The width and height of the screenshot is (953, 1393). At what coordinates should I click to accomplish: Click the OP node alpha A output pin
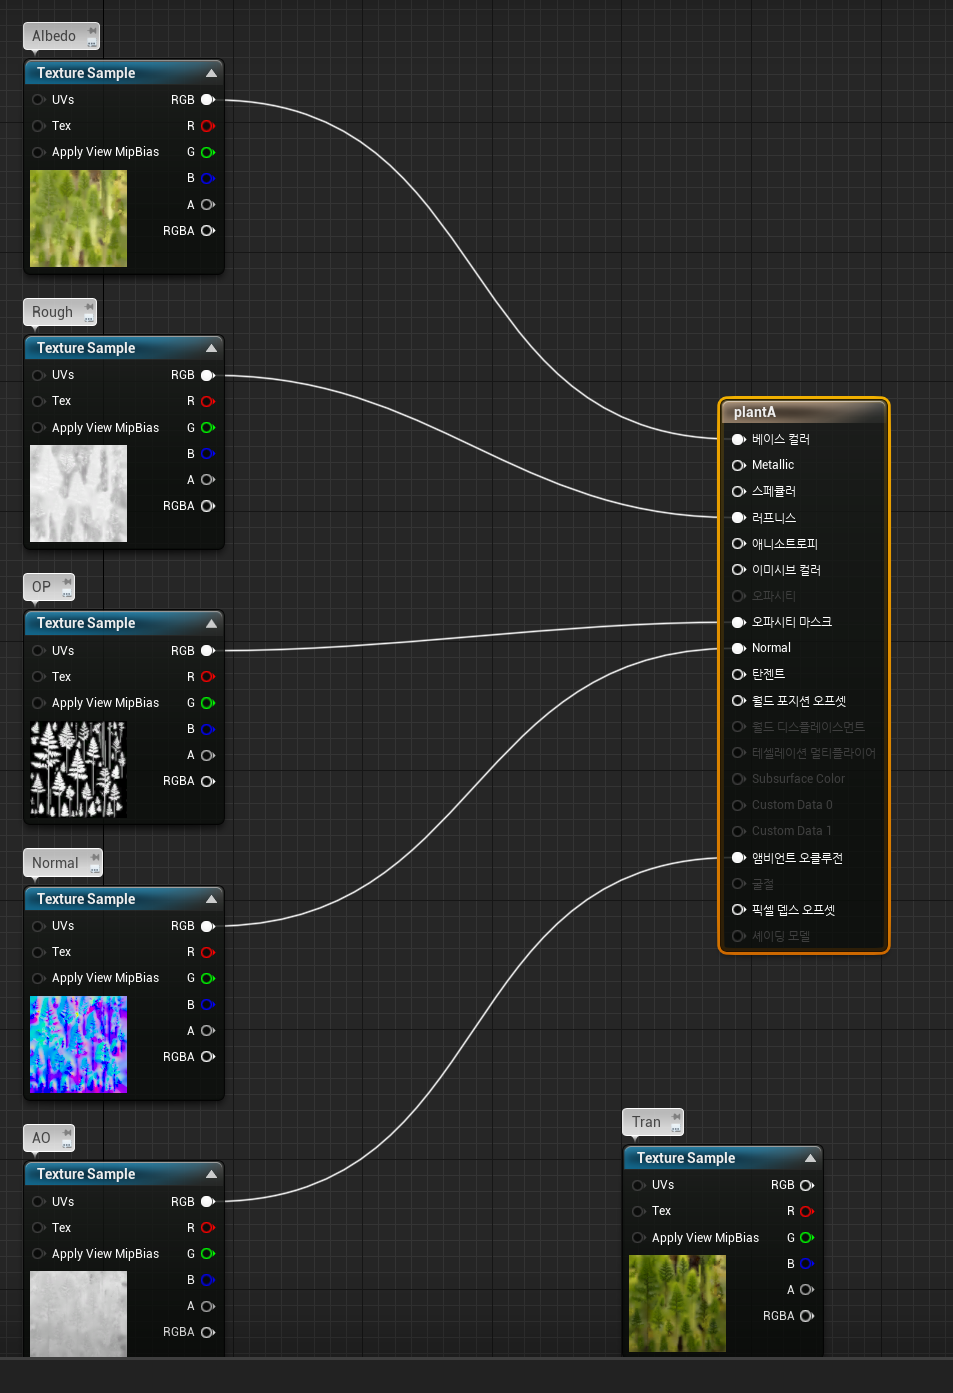[x=208, y=755]
